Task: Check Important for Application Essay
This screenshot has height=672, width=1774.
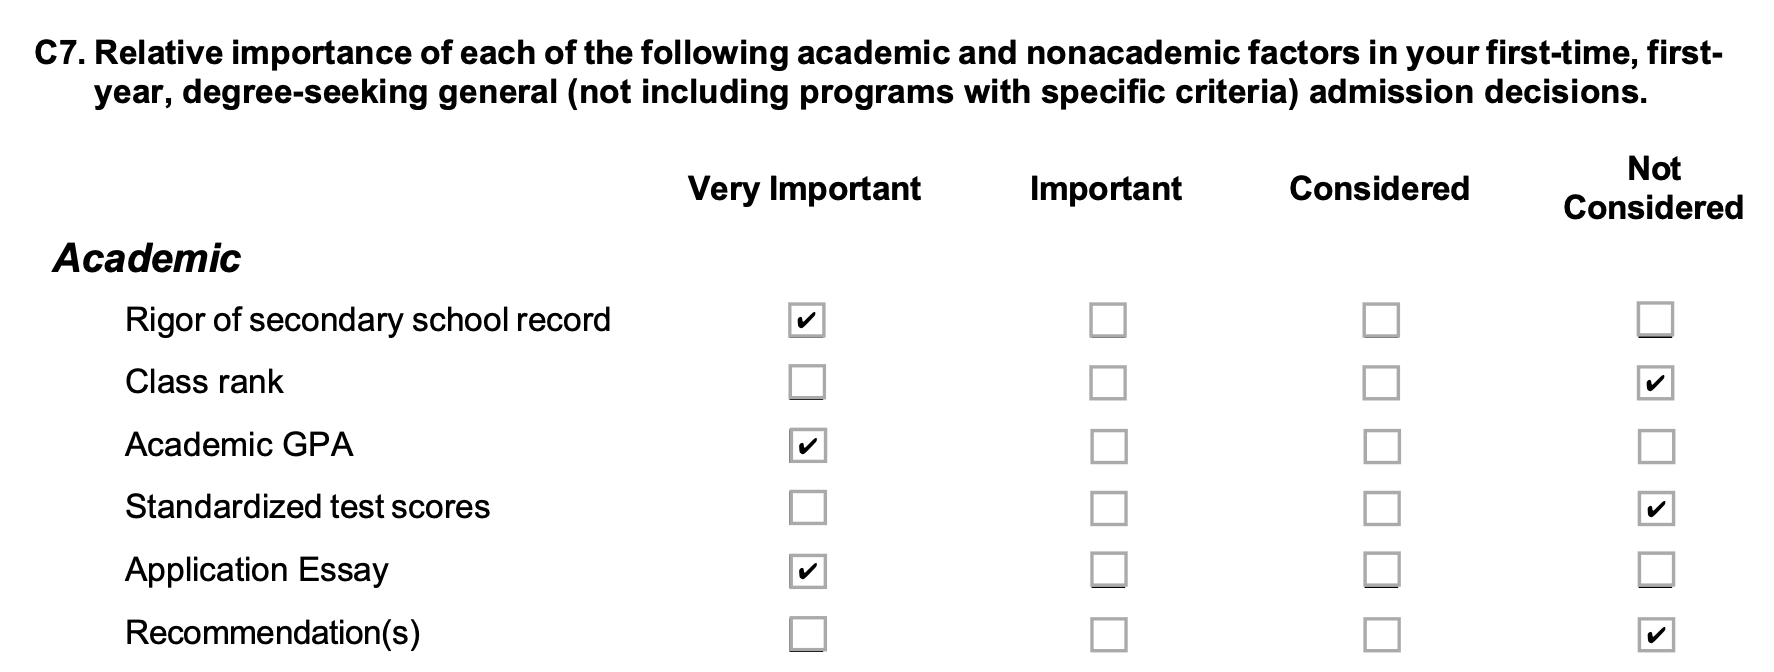Action: (x=1108, y=570)
